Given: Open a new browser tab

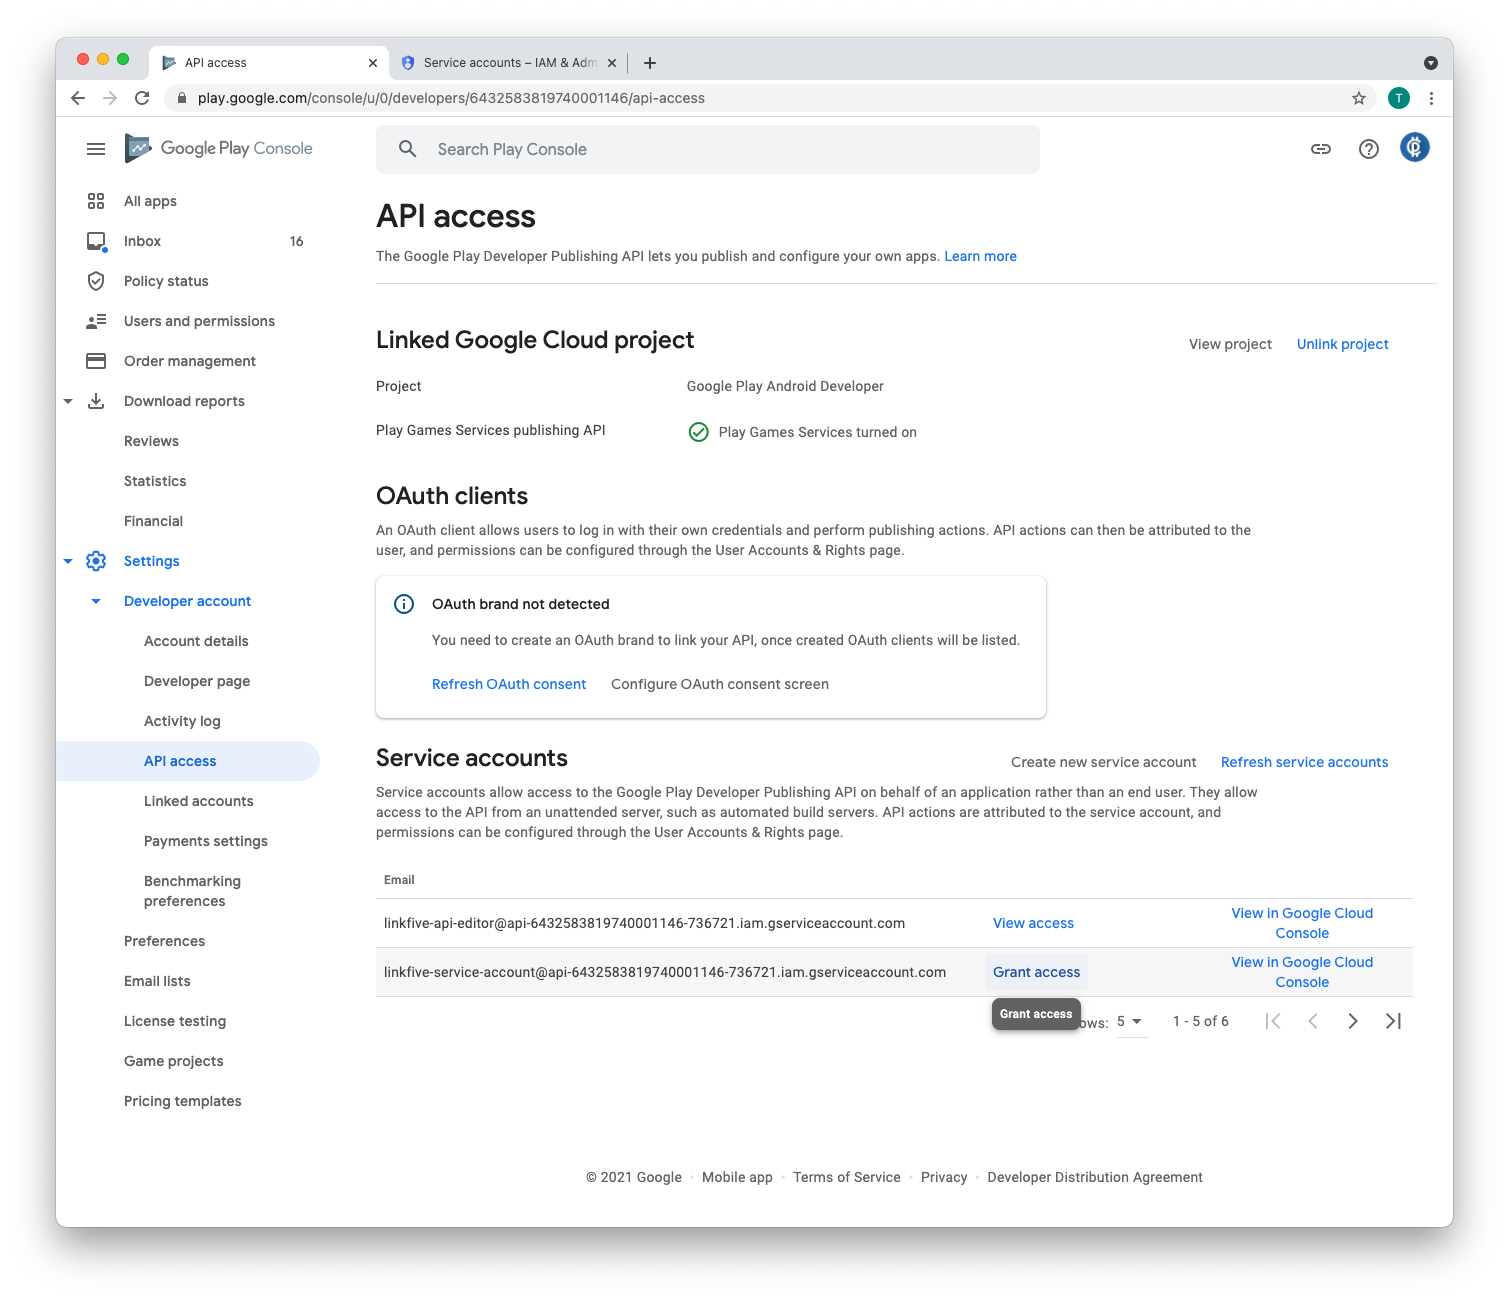Looking at the screenshot, I should click(650, 63).
